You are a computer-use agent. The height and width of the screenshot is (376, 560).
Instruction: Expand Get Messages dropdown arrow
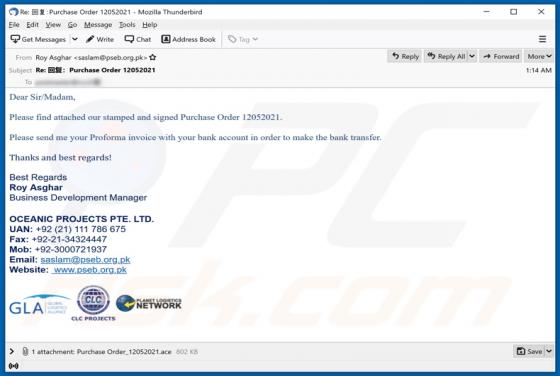75,39
